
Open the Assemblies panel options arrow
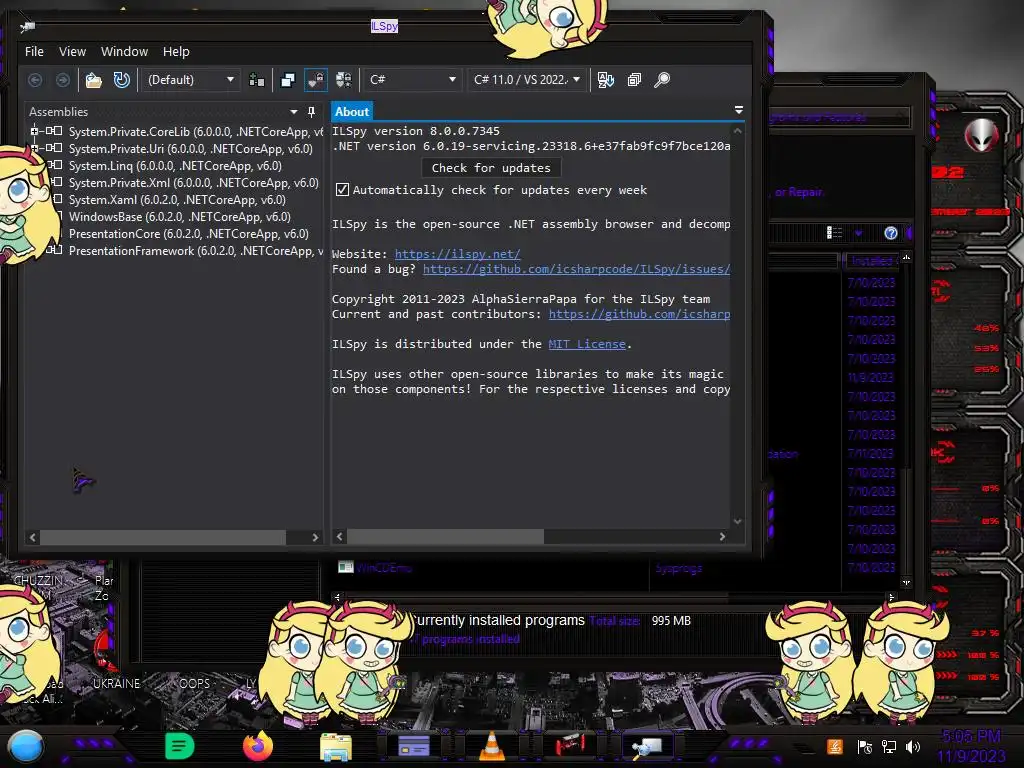[x=294, y=112]
